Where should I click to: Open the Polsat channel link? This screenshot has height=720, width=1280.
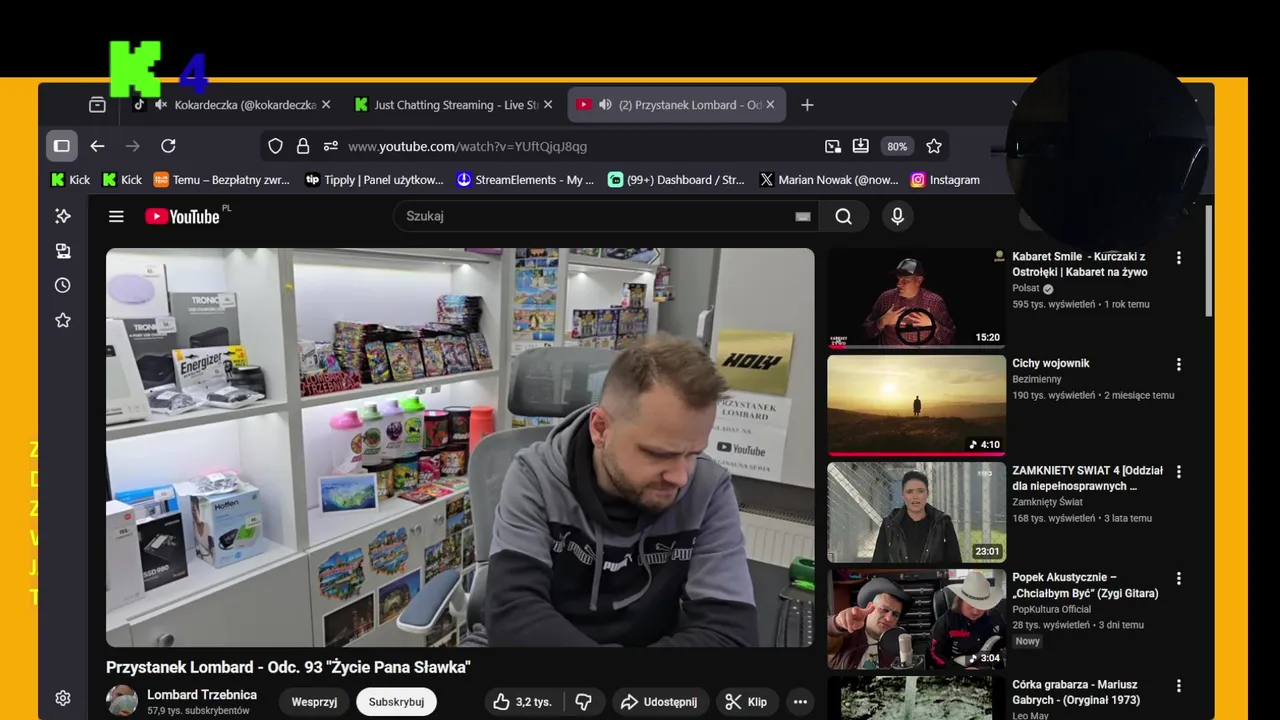[1026, 288]
